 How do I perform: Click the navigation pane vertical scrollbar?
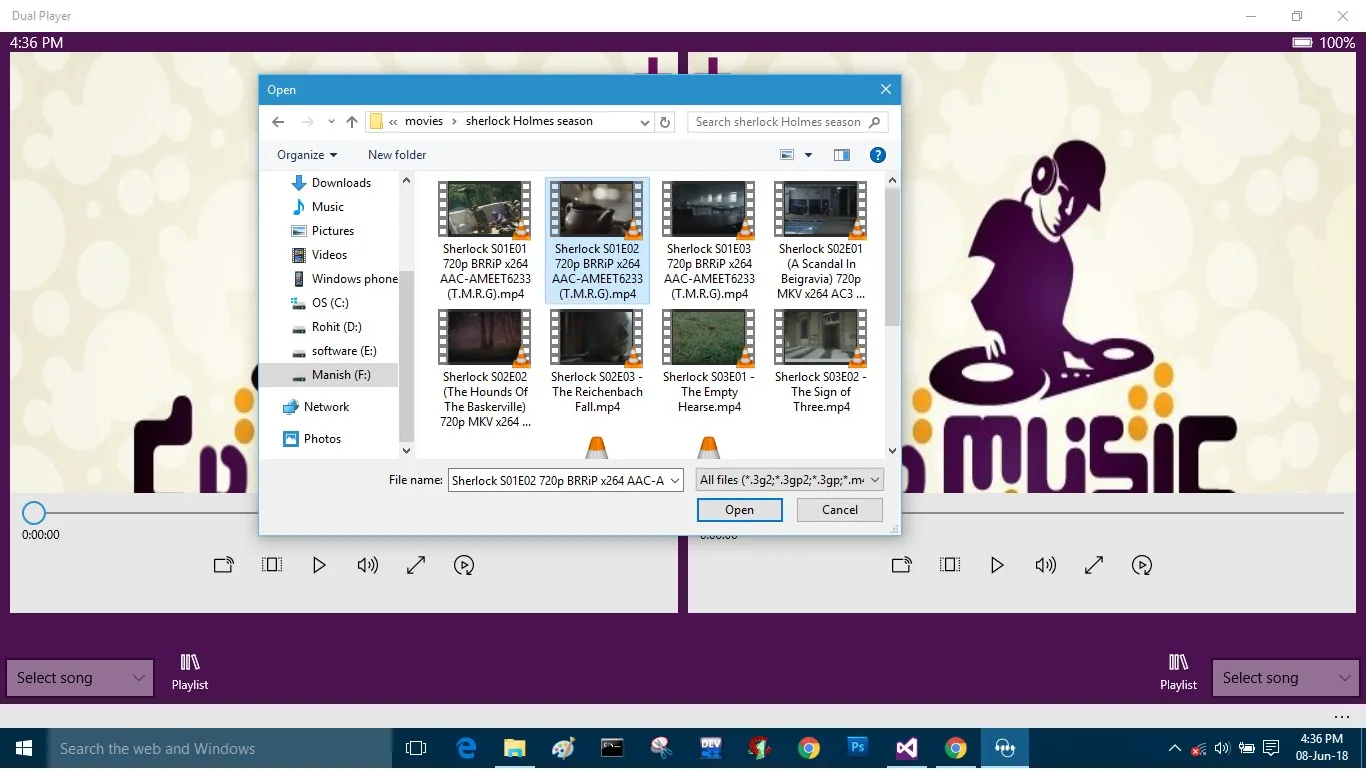(x=406, y=355)
